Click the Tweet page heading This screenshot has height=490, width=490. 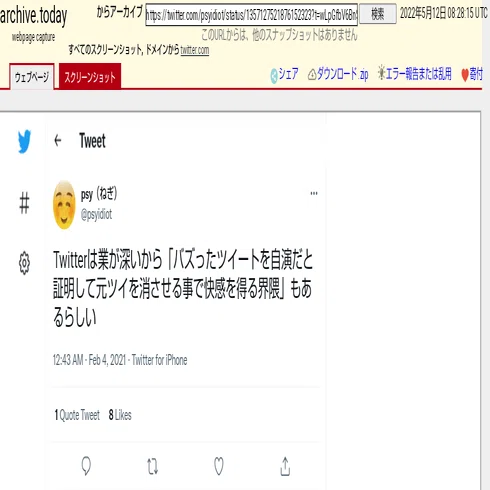tap(92, 141)
